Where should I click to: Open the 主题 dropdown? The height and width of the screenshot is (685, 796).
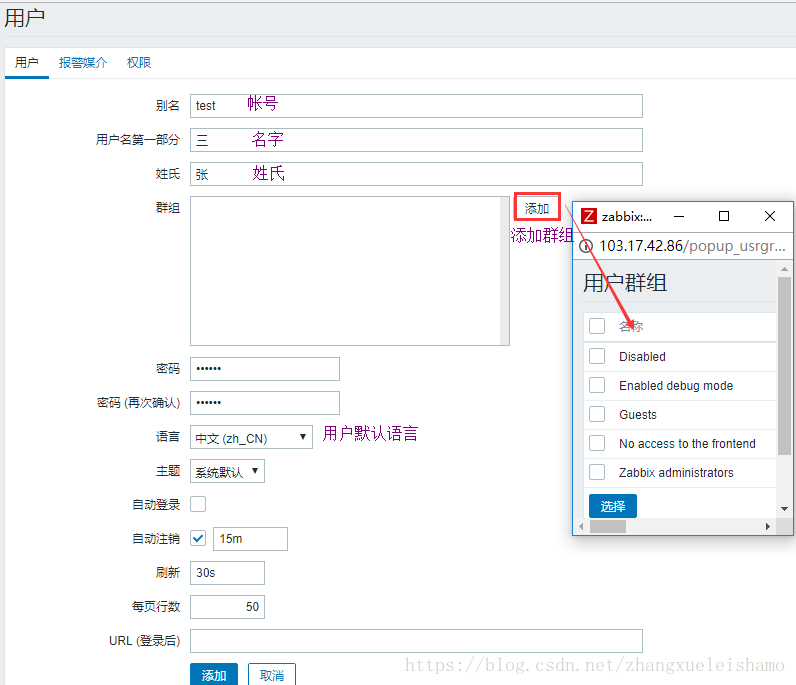227,471
